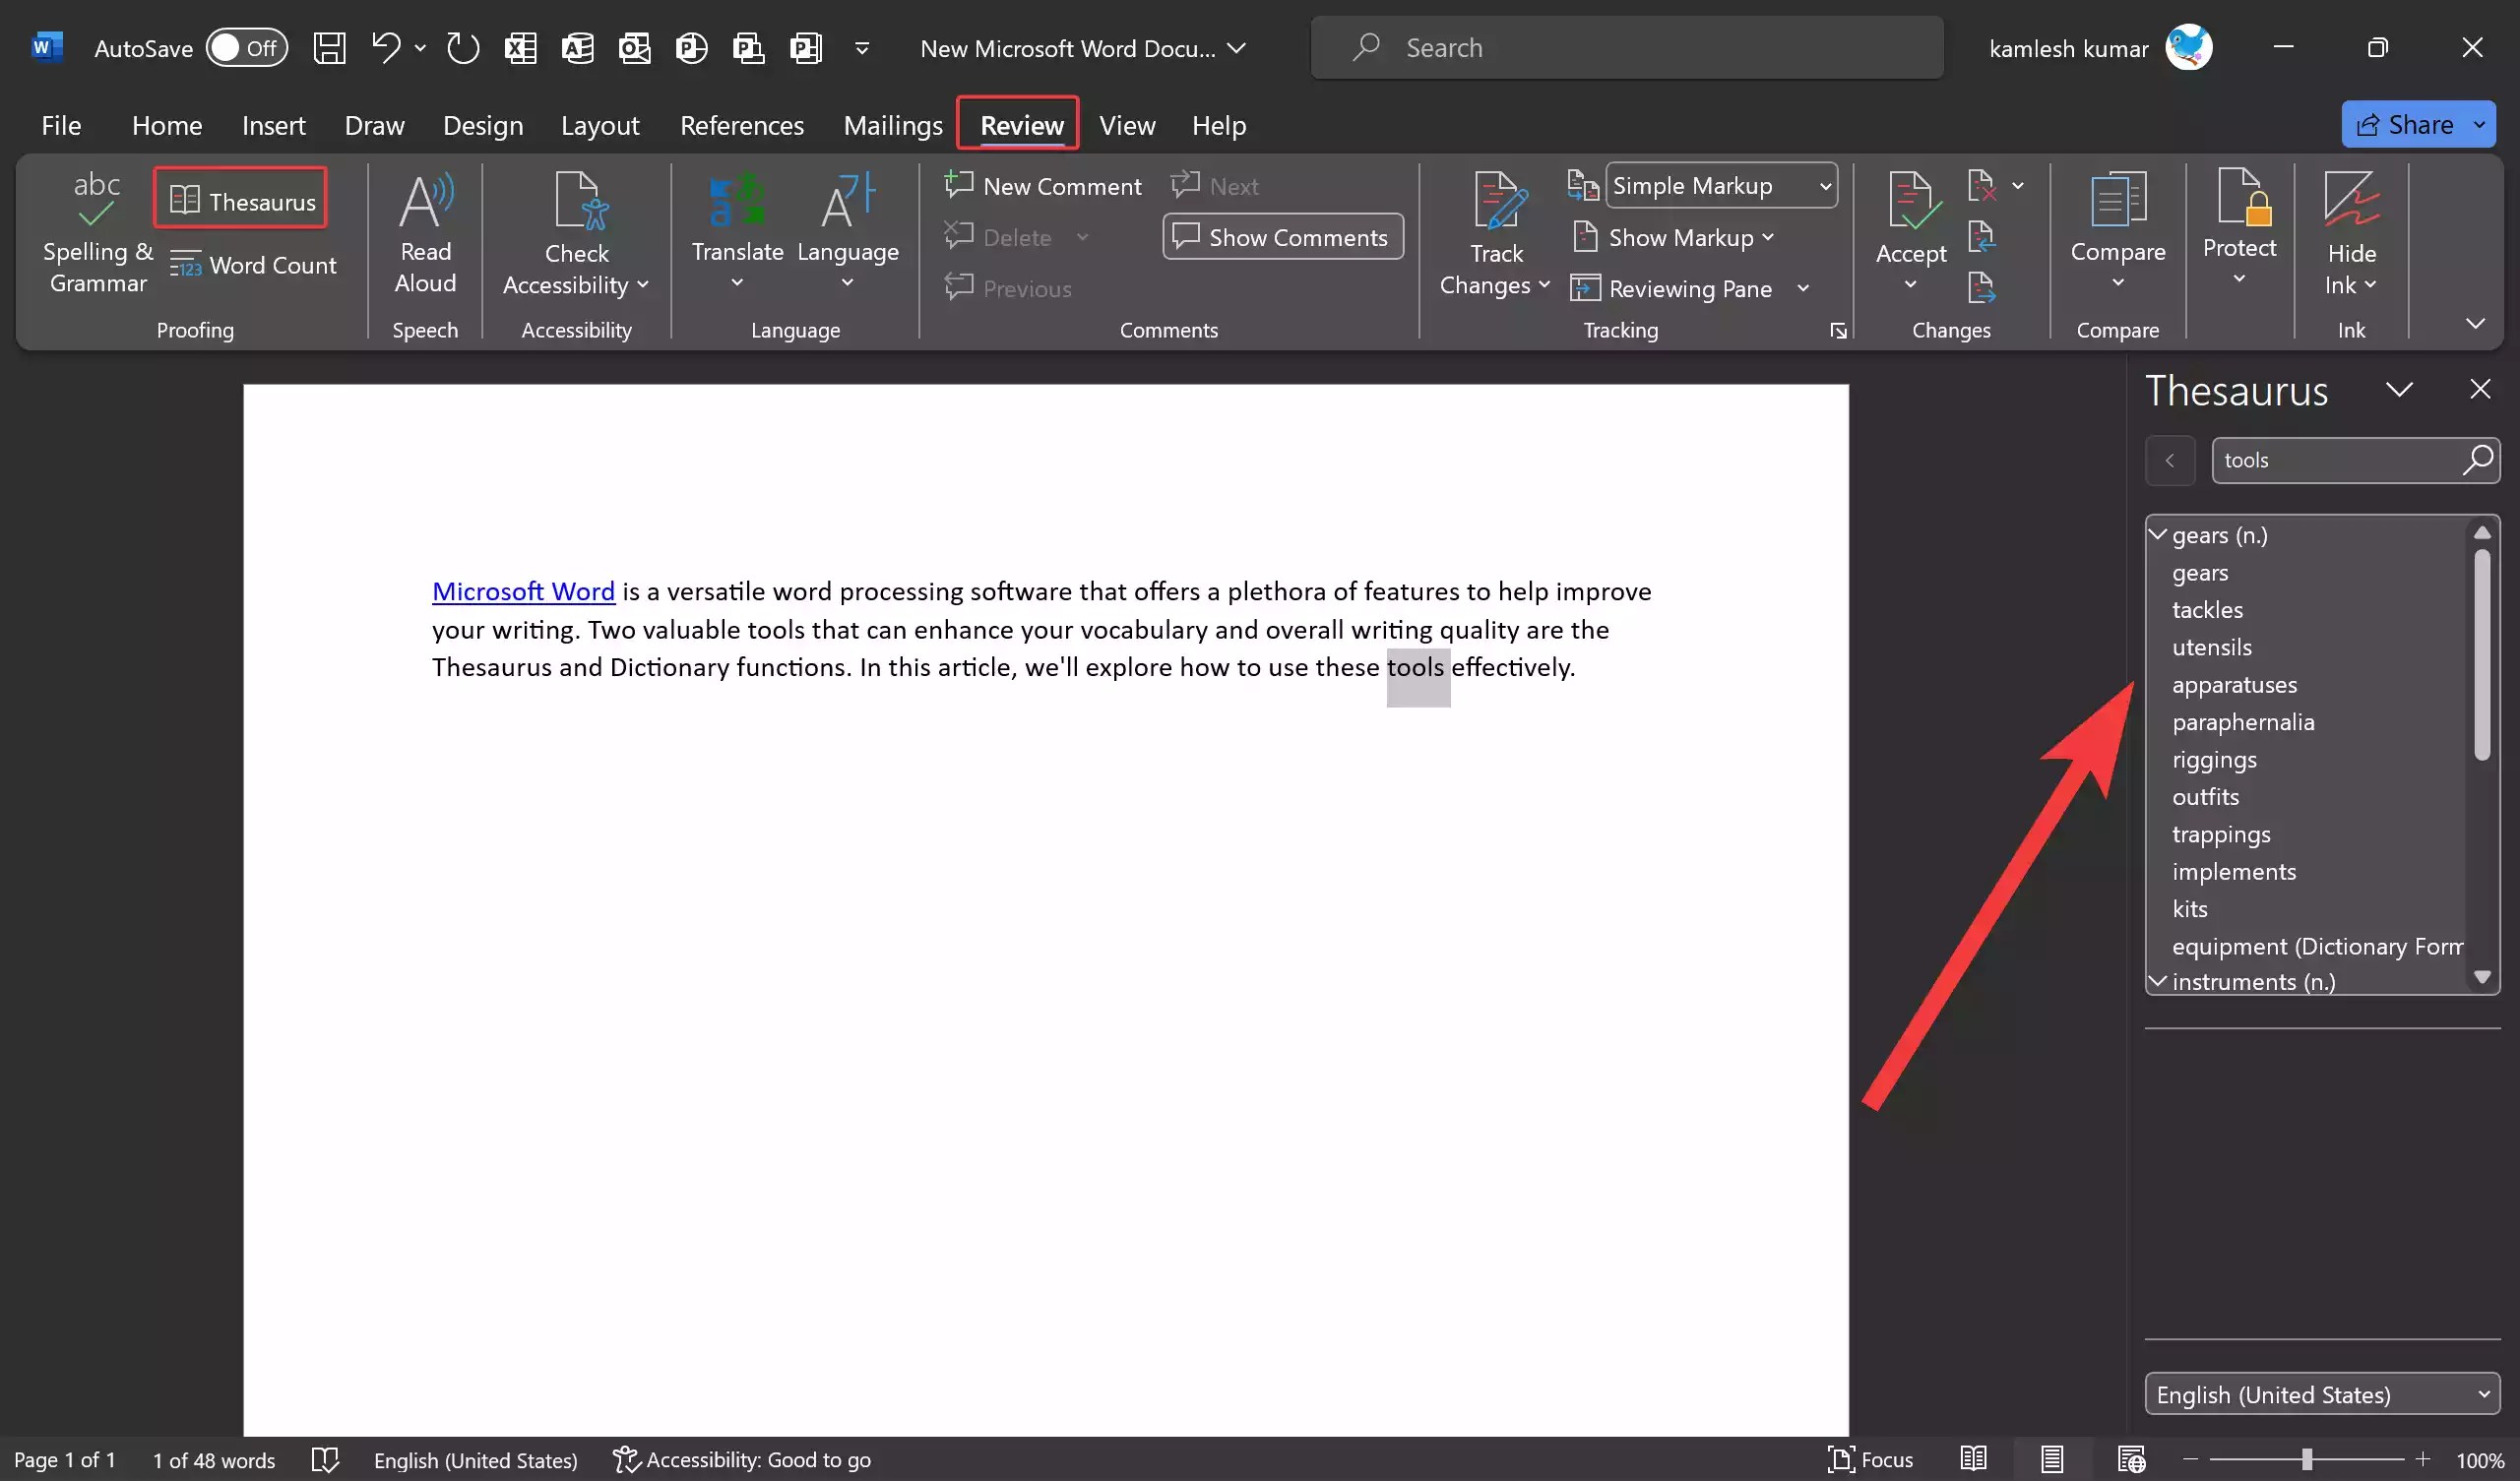This screenshot has height=1481, width=2520.
Task: Enable Focus mode in the status bar
Action: pyautogui.click(x=1869, y=1459)
